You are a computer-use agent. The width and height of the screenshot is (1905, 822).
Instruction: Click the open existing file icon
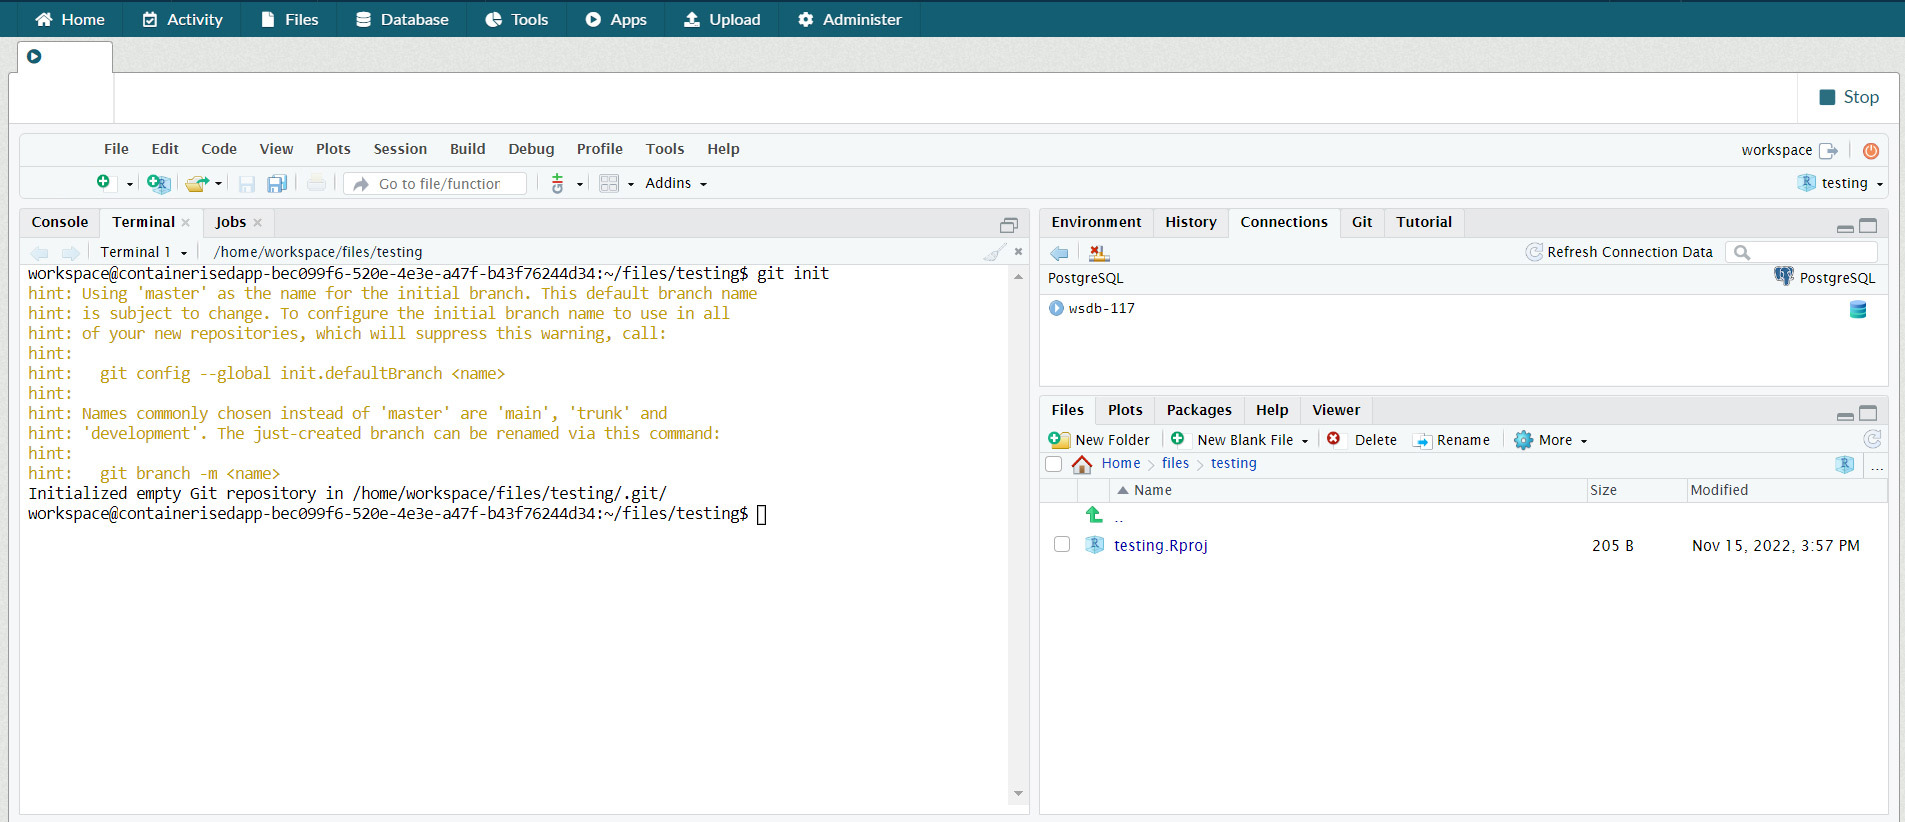[197, 183]
